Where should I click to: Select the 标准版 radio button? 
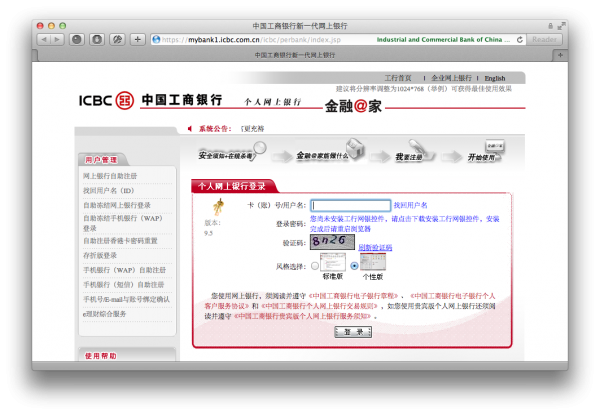[x=315, y=266]
